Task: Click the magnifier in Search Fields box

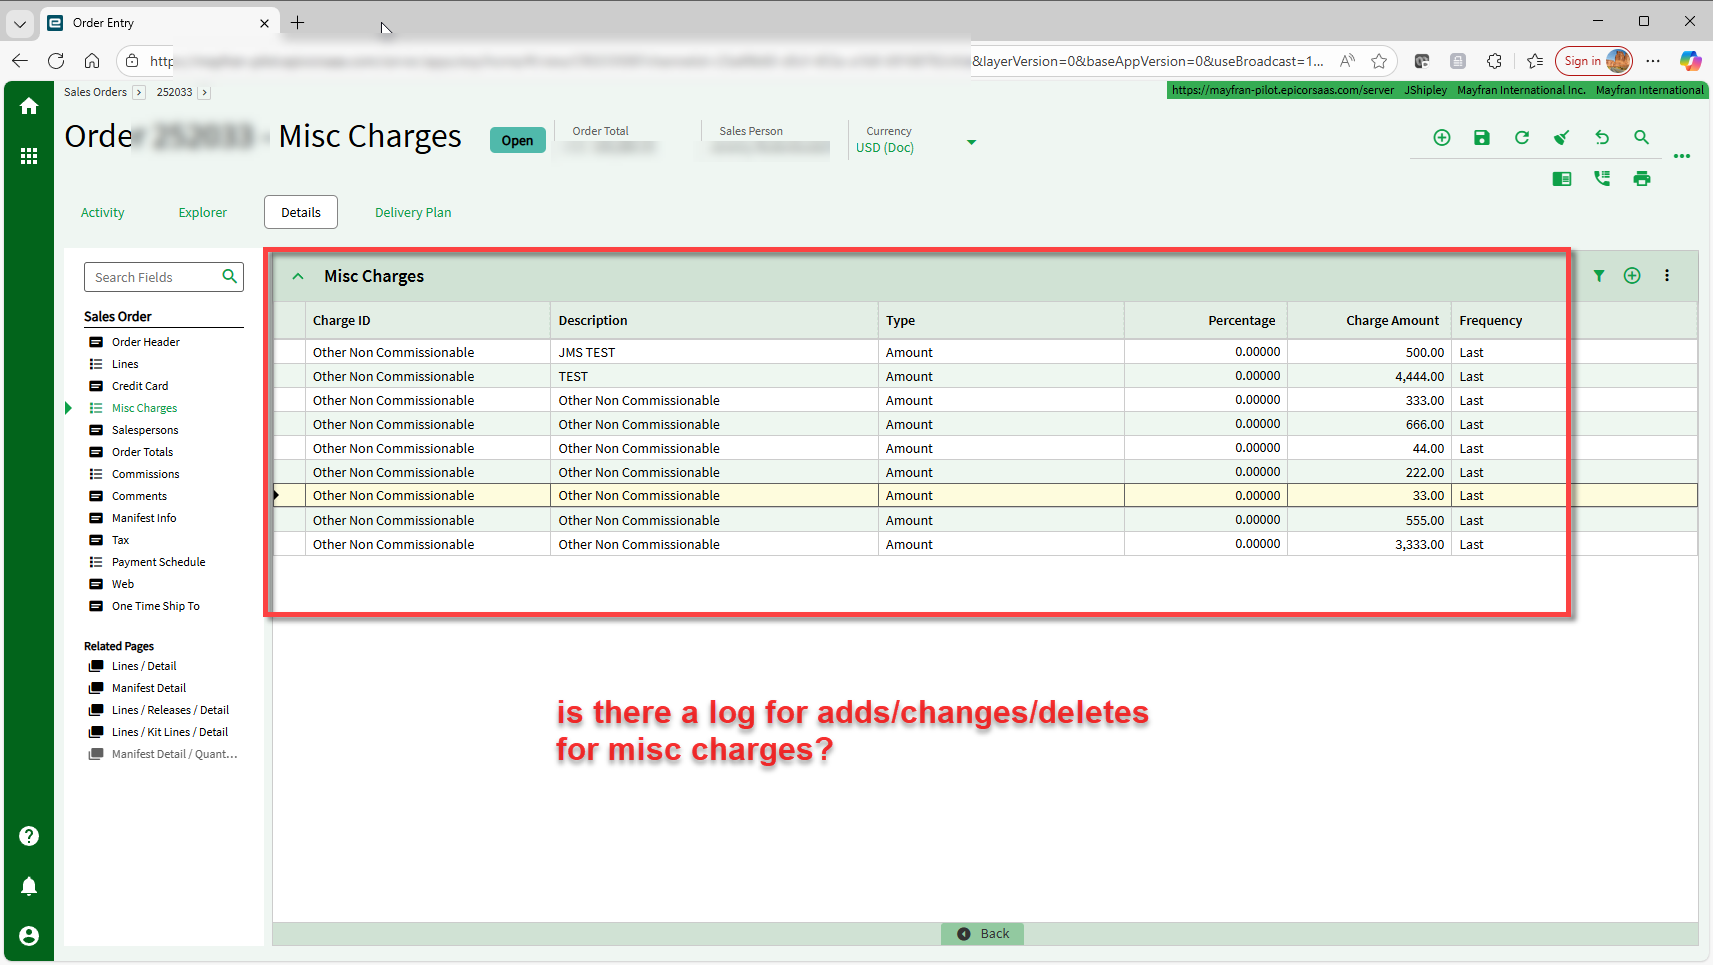Action: point(230,276)
